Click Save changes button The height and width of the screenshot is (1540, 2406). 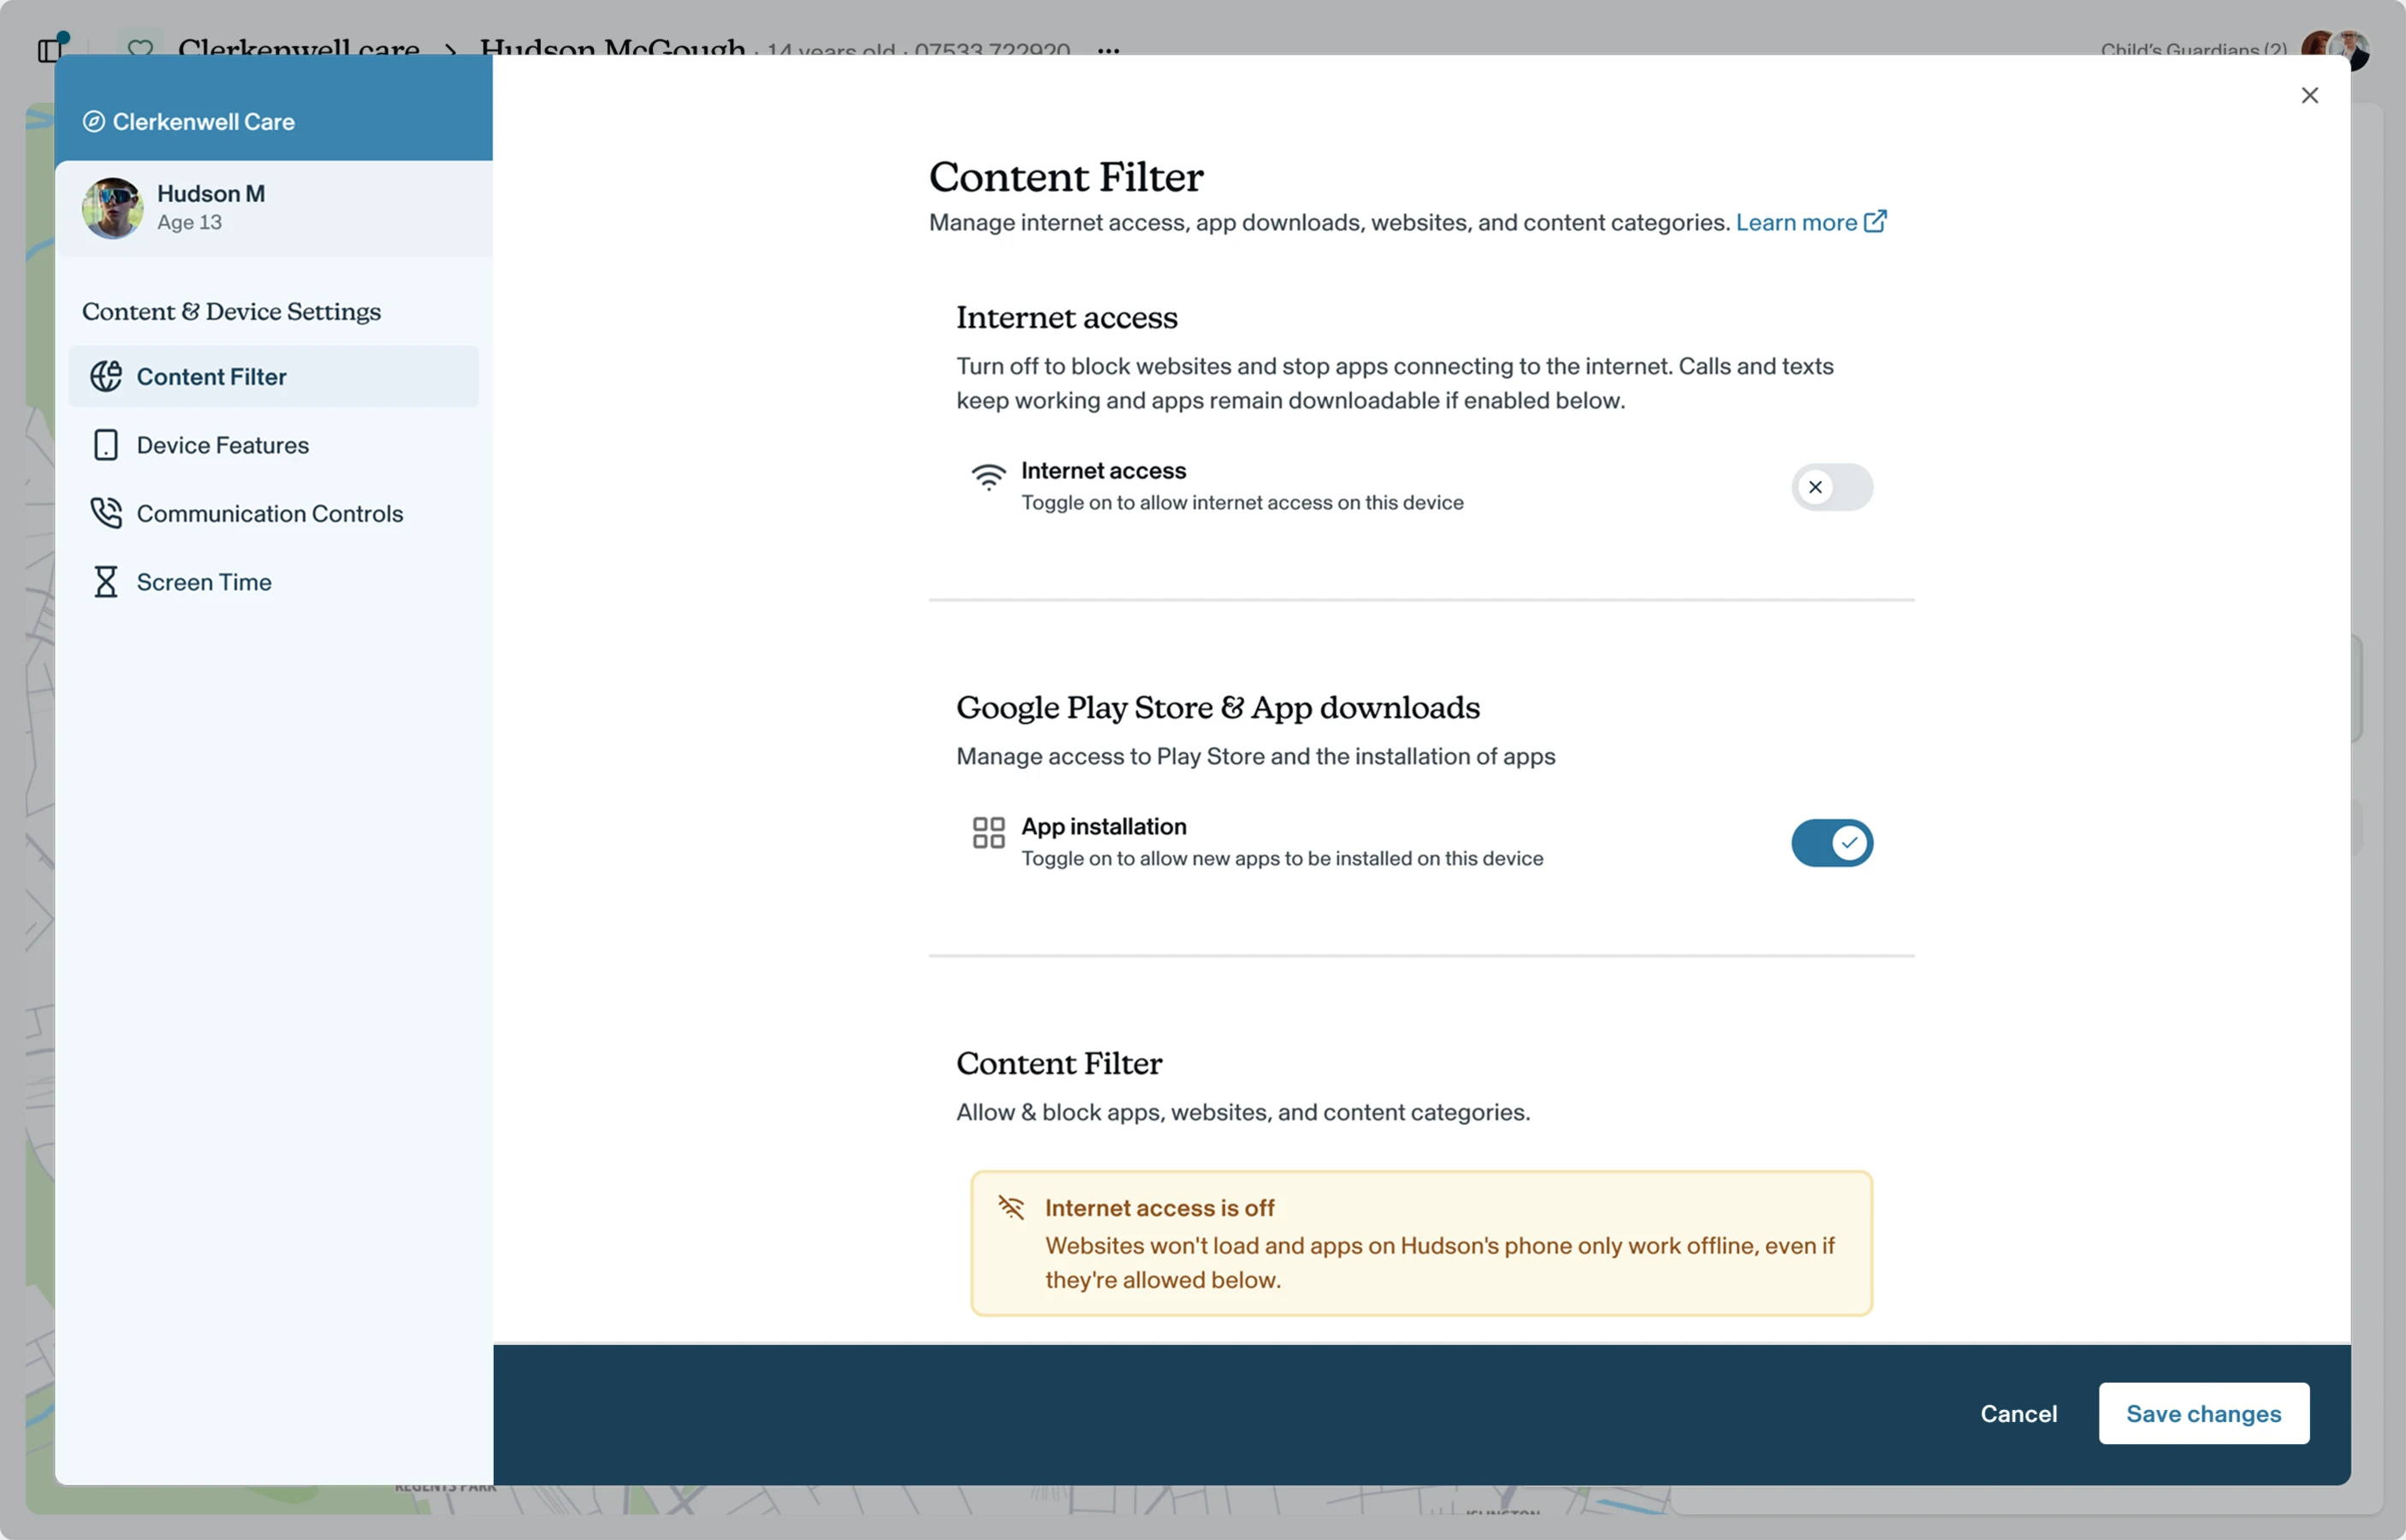[2203, 1413]
